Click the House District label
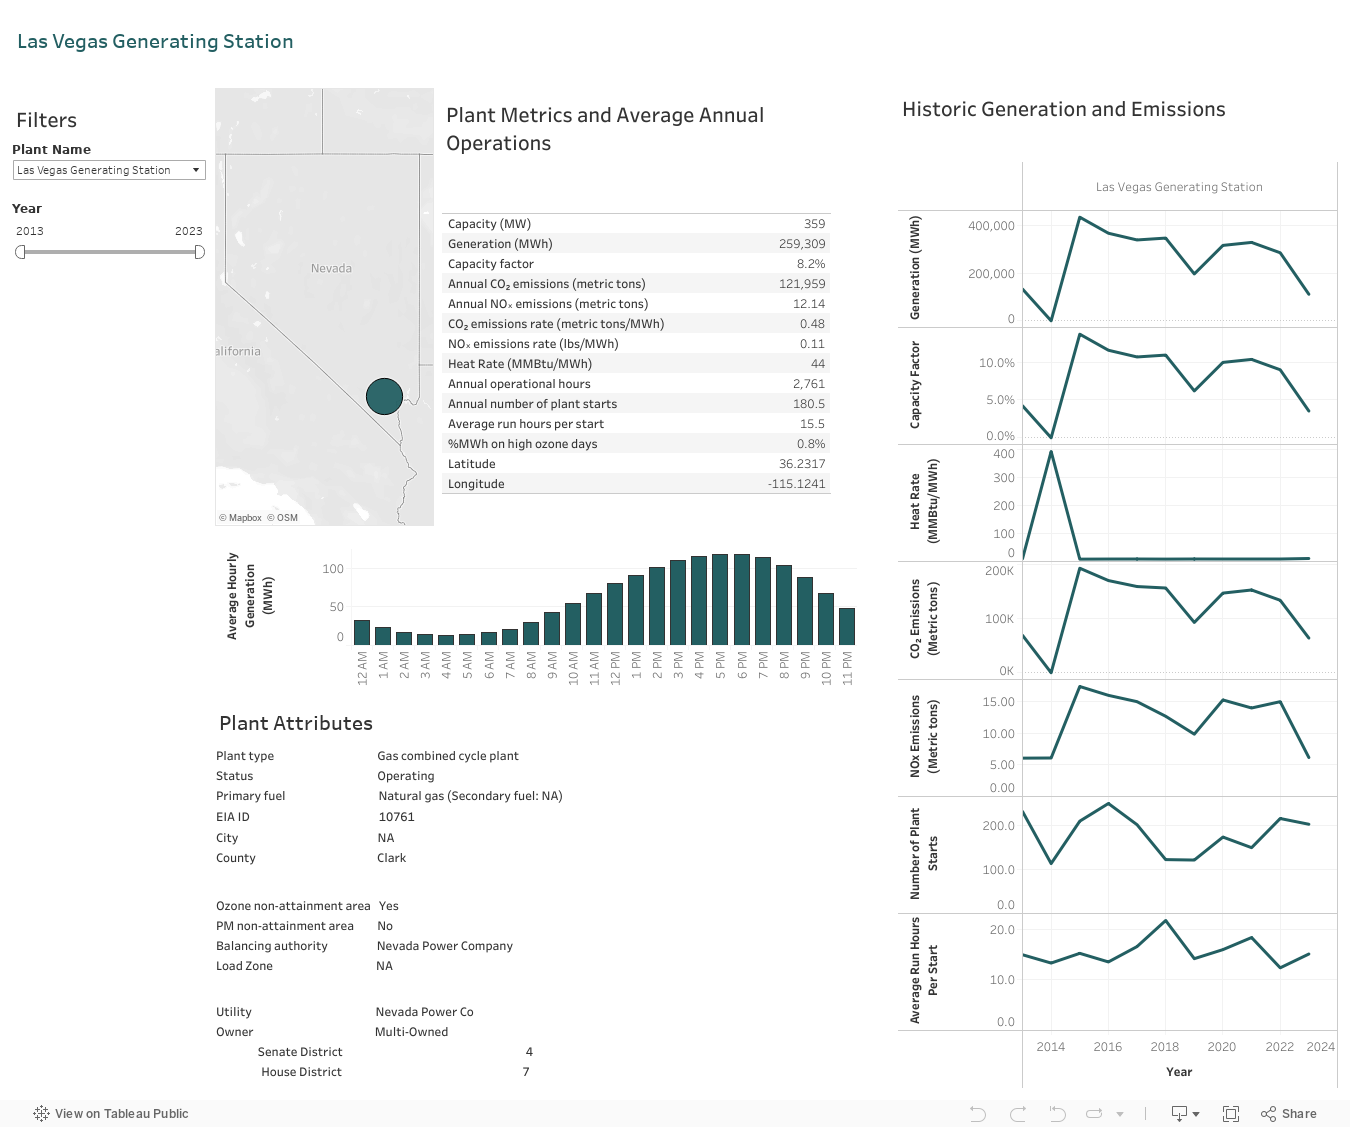Viewport: 1350px width, 1127px height. (302, 1072)
